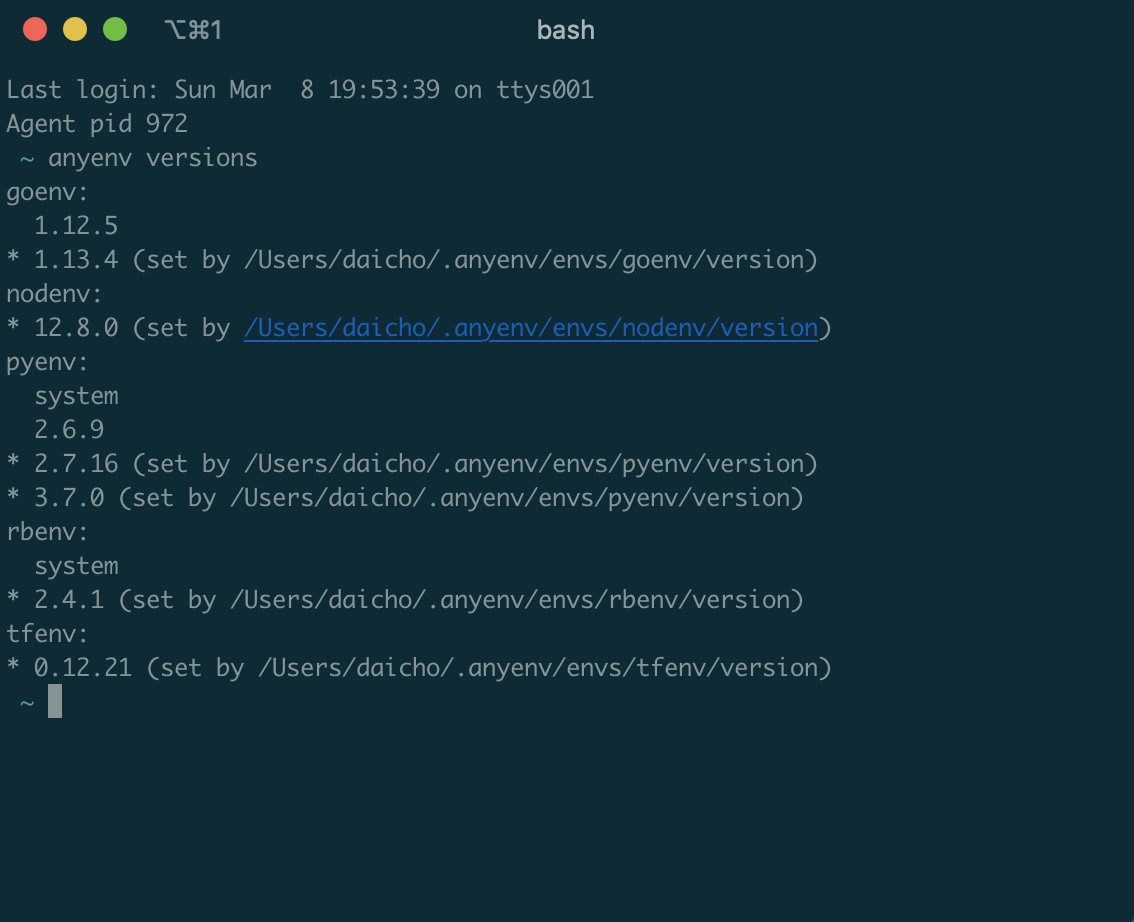Click the 'anyenv versions' command text
This screenshot has height=922, width=1134.
point(153,158)
